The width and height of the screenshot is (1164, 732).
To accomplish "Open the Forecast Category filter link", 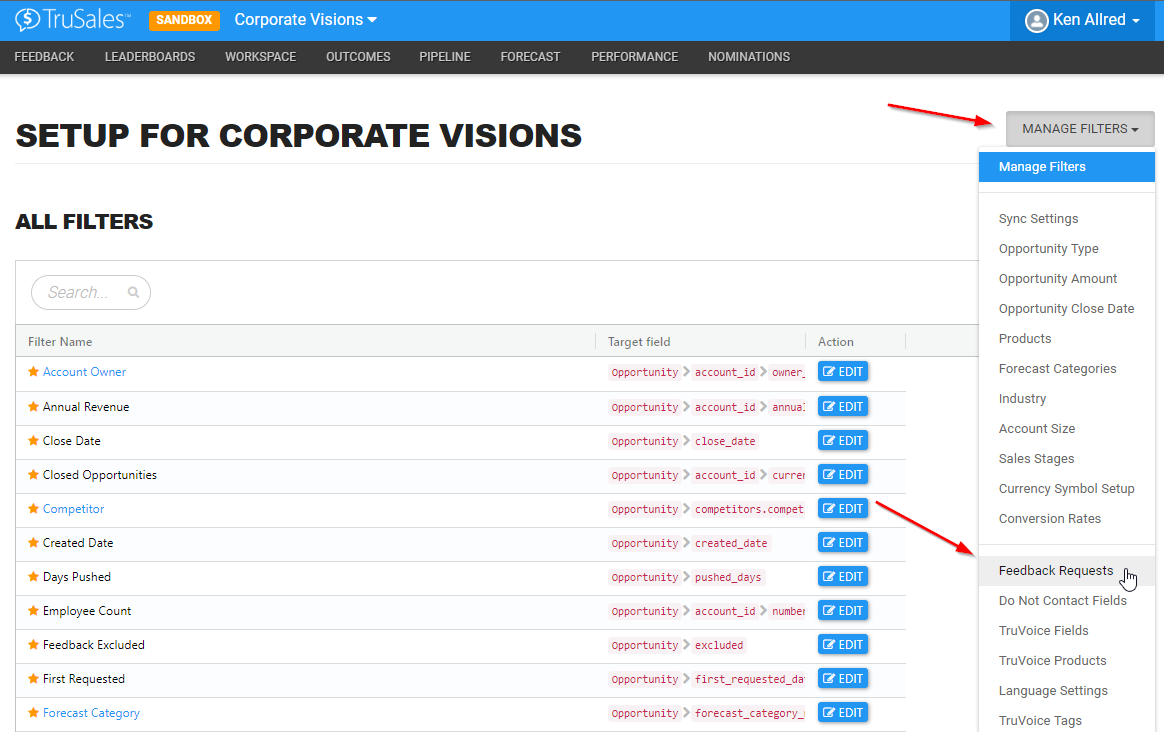I will pos(91,713).
